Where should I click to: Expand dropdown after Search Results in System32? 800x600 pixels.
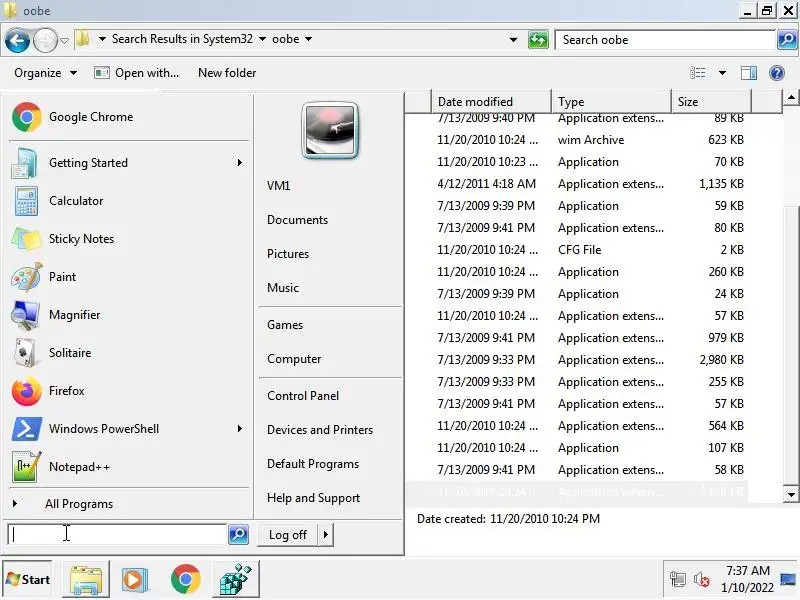(262, 39)
